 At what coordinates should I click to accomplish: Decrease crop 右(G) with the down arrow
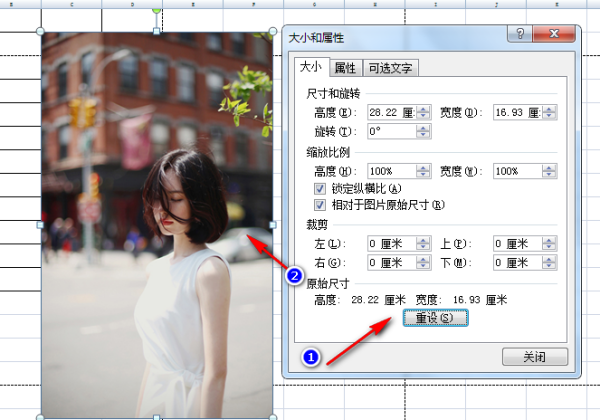423,266
